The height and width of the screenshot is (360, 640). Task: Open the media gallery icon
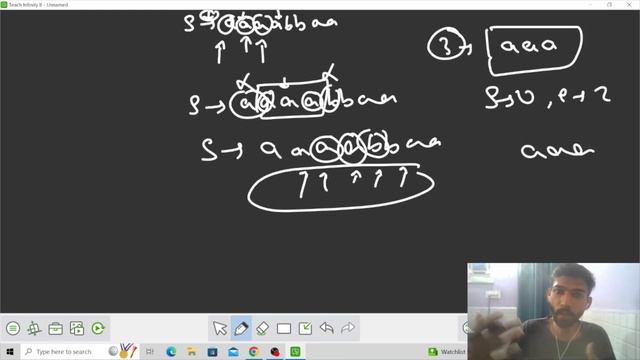point(77,328)
